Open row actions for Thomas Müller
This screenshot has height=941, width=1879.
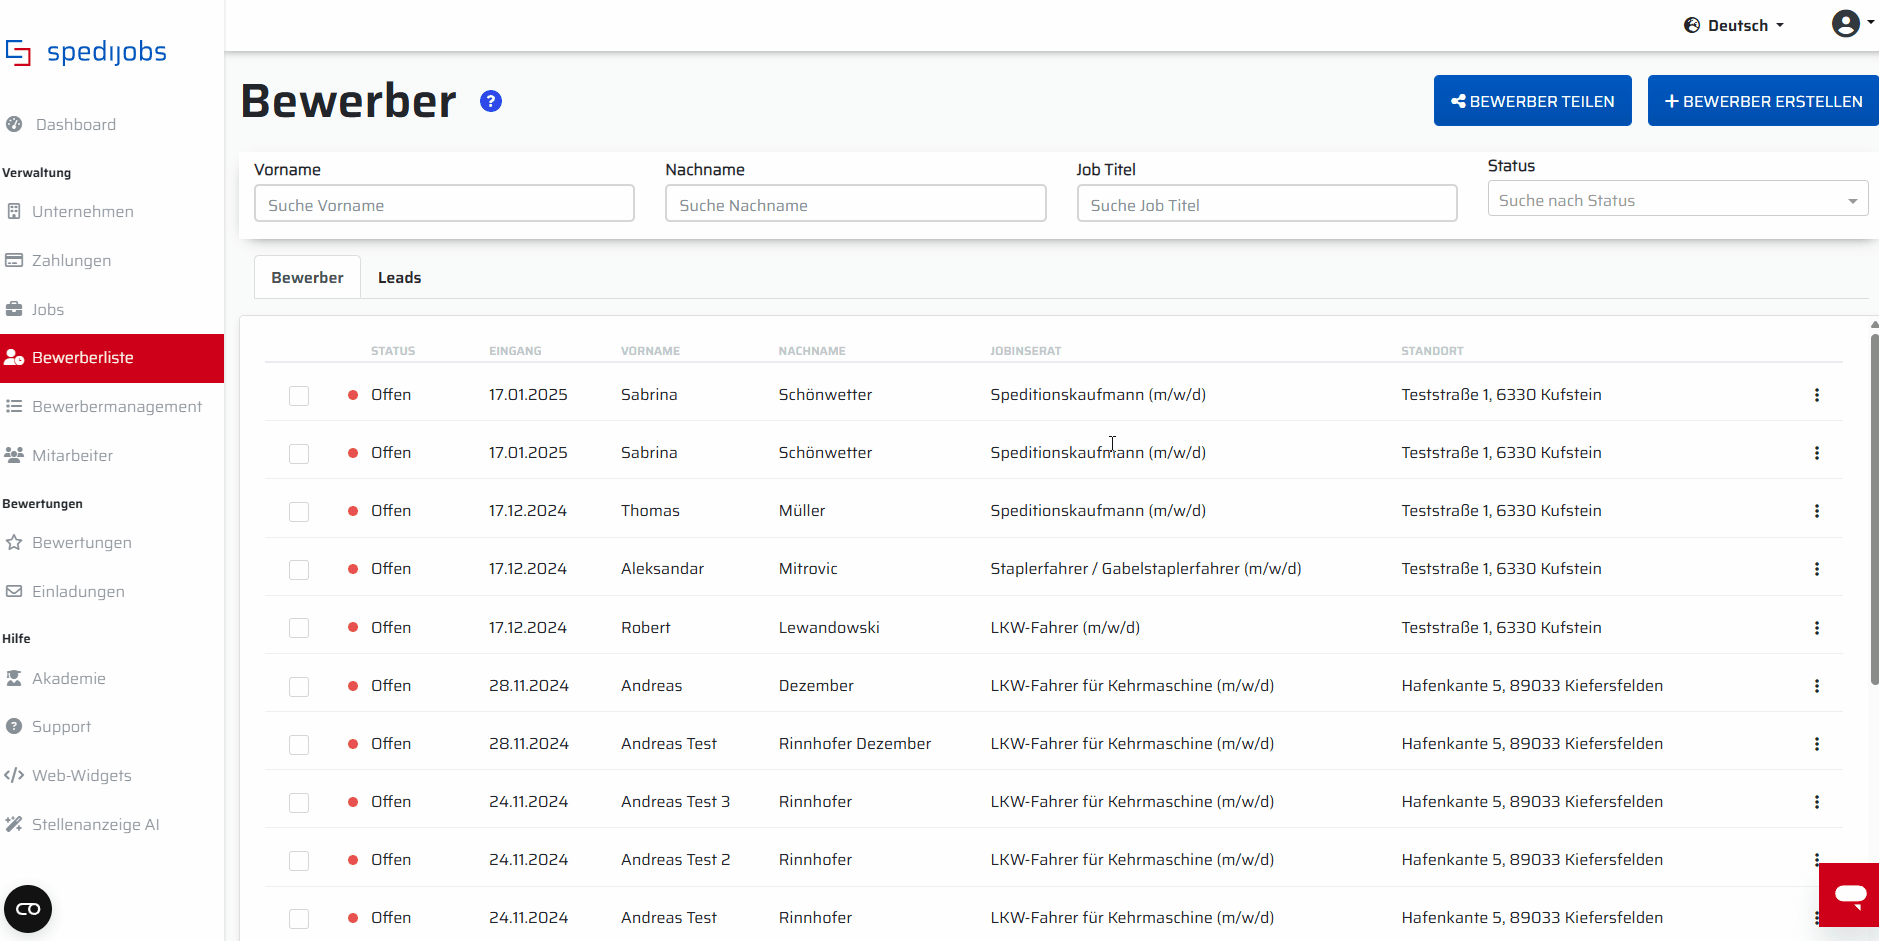[x=1817, y=511]
